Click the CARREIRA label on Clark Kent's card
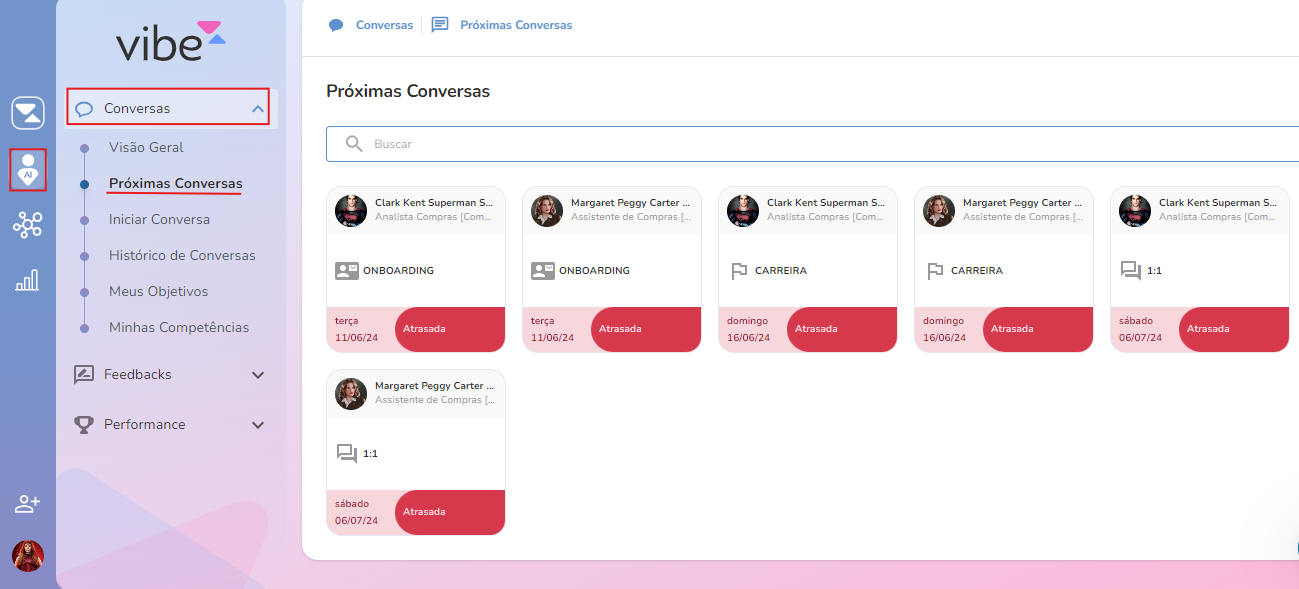1299x589 pixels. coord(781,271)
